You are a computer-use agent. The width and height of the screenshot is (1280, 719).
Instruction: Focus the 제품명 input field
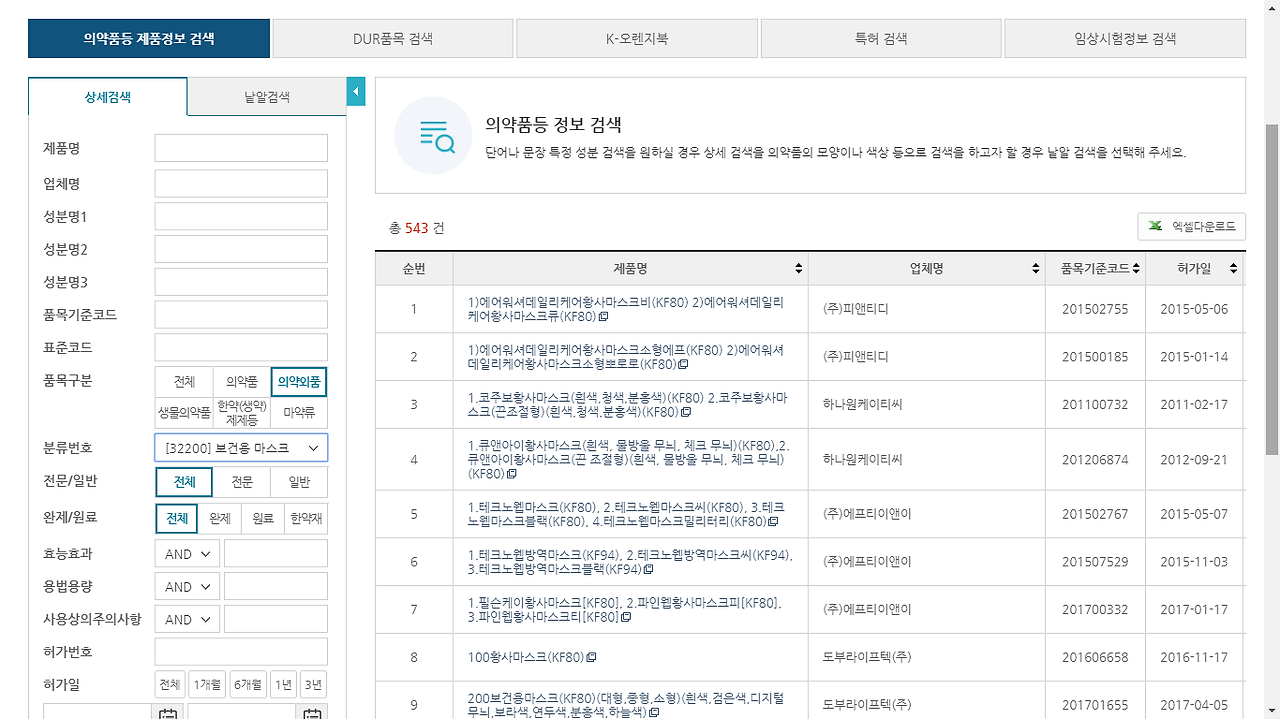coord(241,148)
